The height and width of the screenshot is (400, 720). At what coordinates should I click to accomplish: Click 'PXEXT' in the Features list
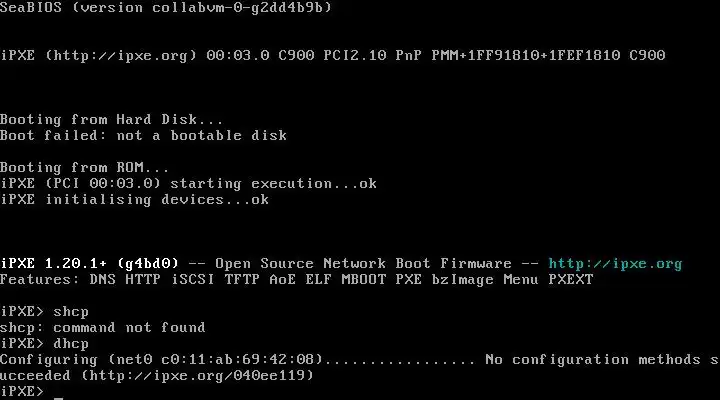[x=570, y=280]
